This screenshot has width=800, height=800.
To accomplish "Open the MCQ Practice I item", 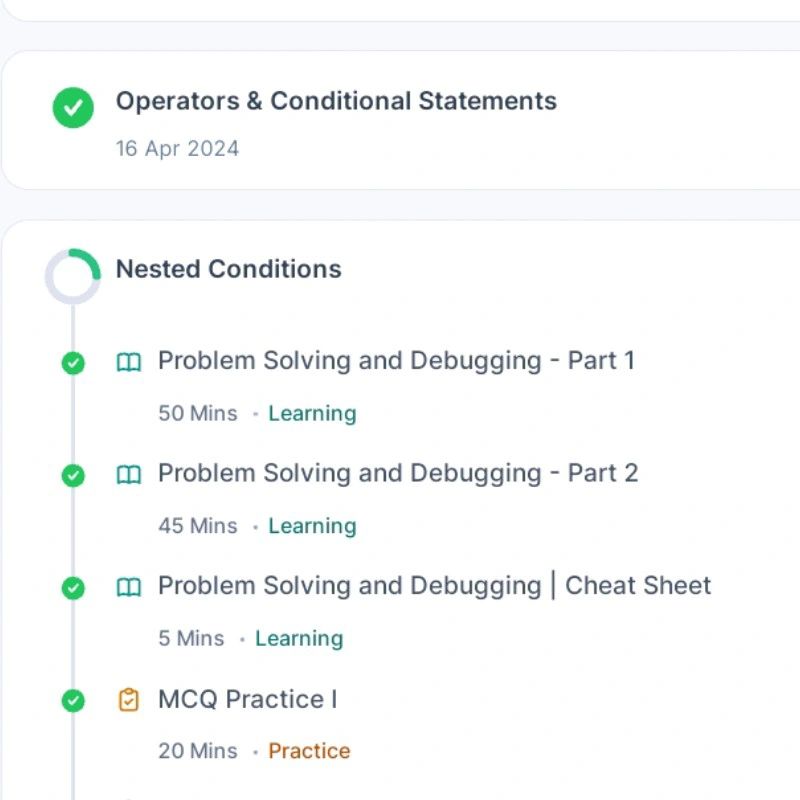I will pos(247,699).
